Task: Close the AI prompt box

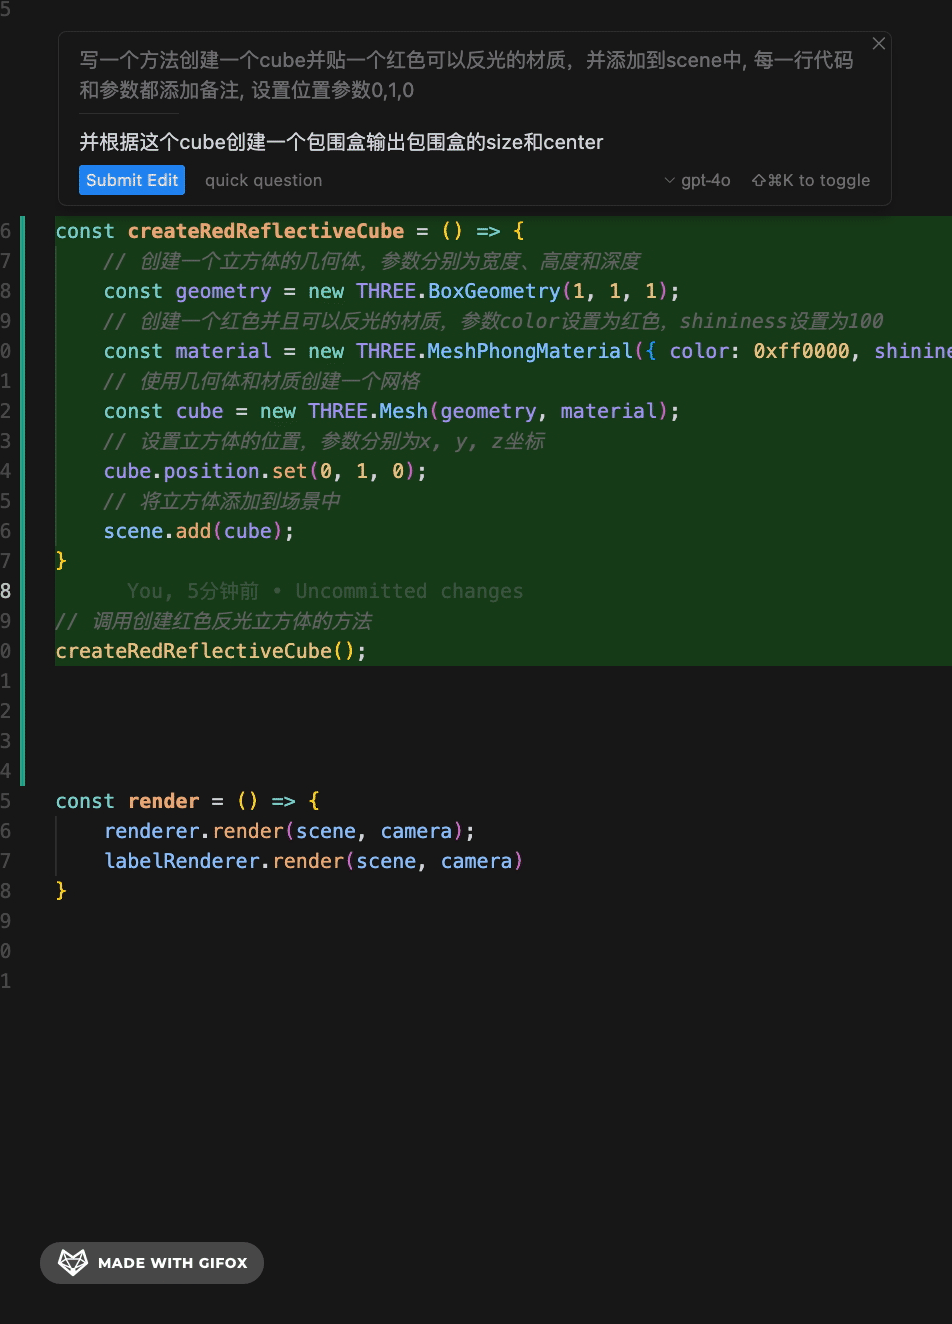Action: click(x=878, y=44)
